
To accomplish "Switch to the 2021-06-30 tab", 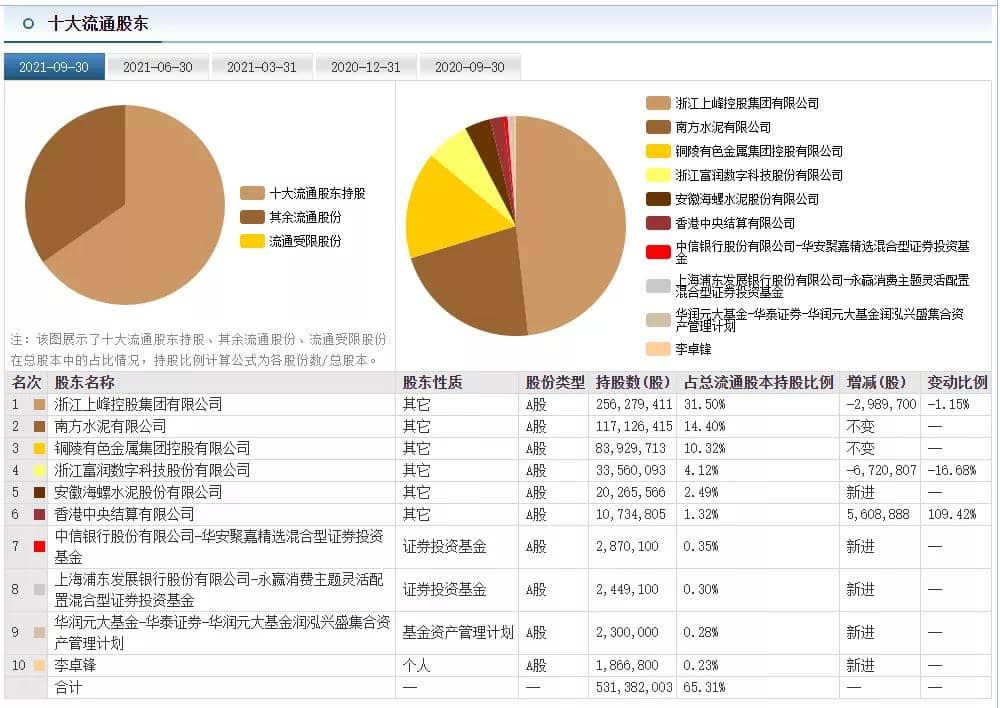I will coord(157,67).
